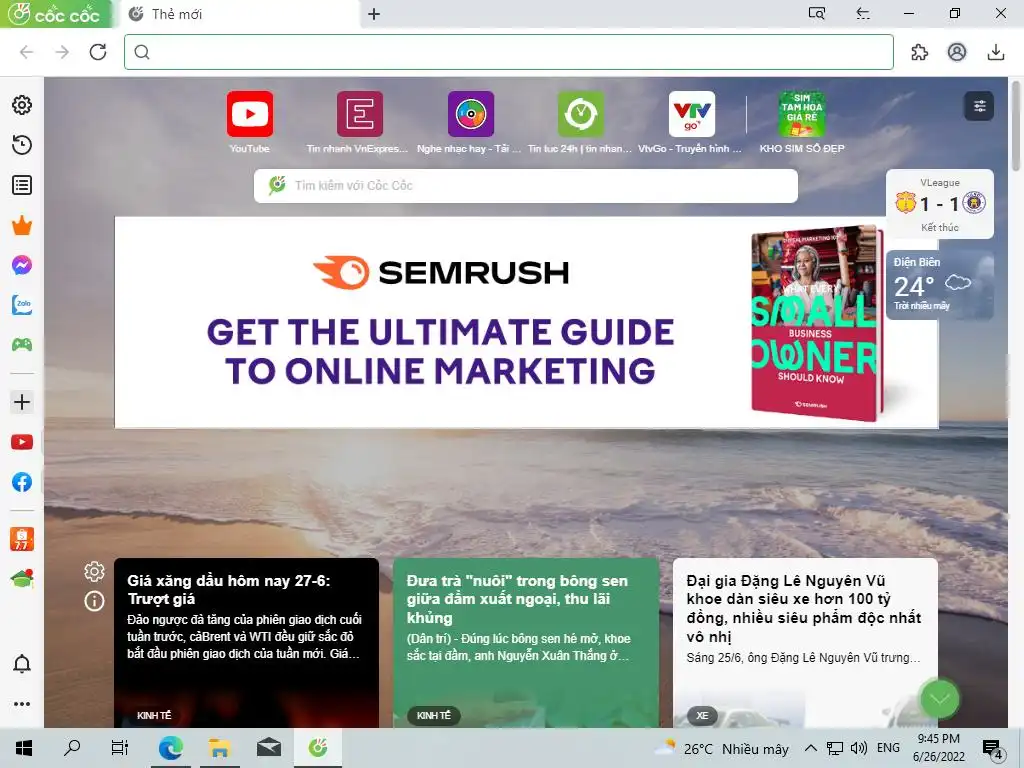Open File Explorer from taskbar

click(219, 748)
